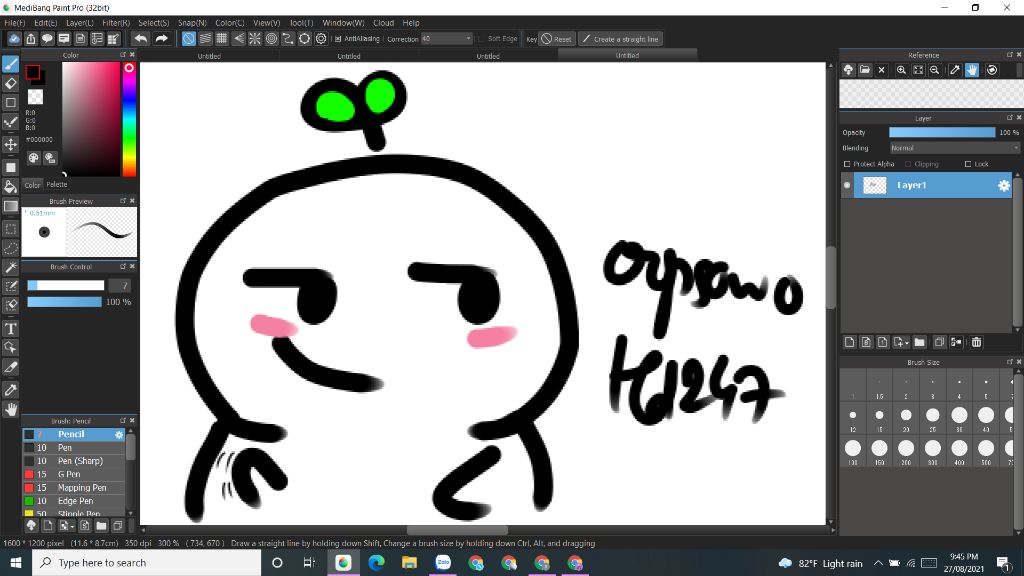Click the layer Opacity slider
The height and width of the screenshot is (576, 1024).
942,133
